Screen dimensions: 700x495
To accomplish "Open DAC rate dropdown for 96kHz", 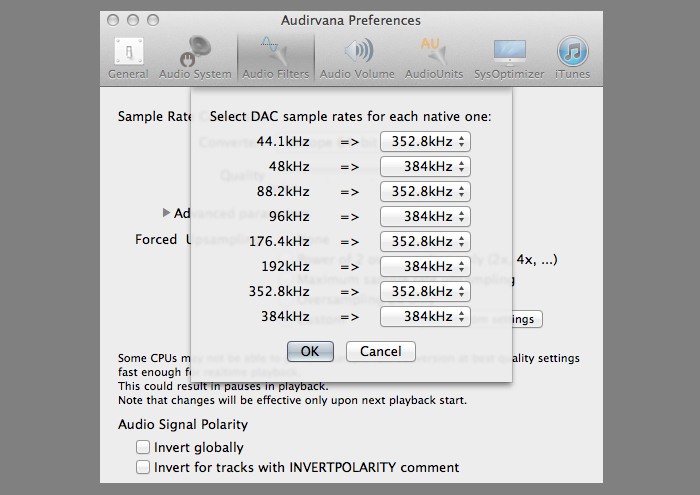I will coord(425,216).
